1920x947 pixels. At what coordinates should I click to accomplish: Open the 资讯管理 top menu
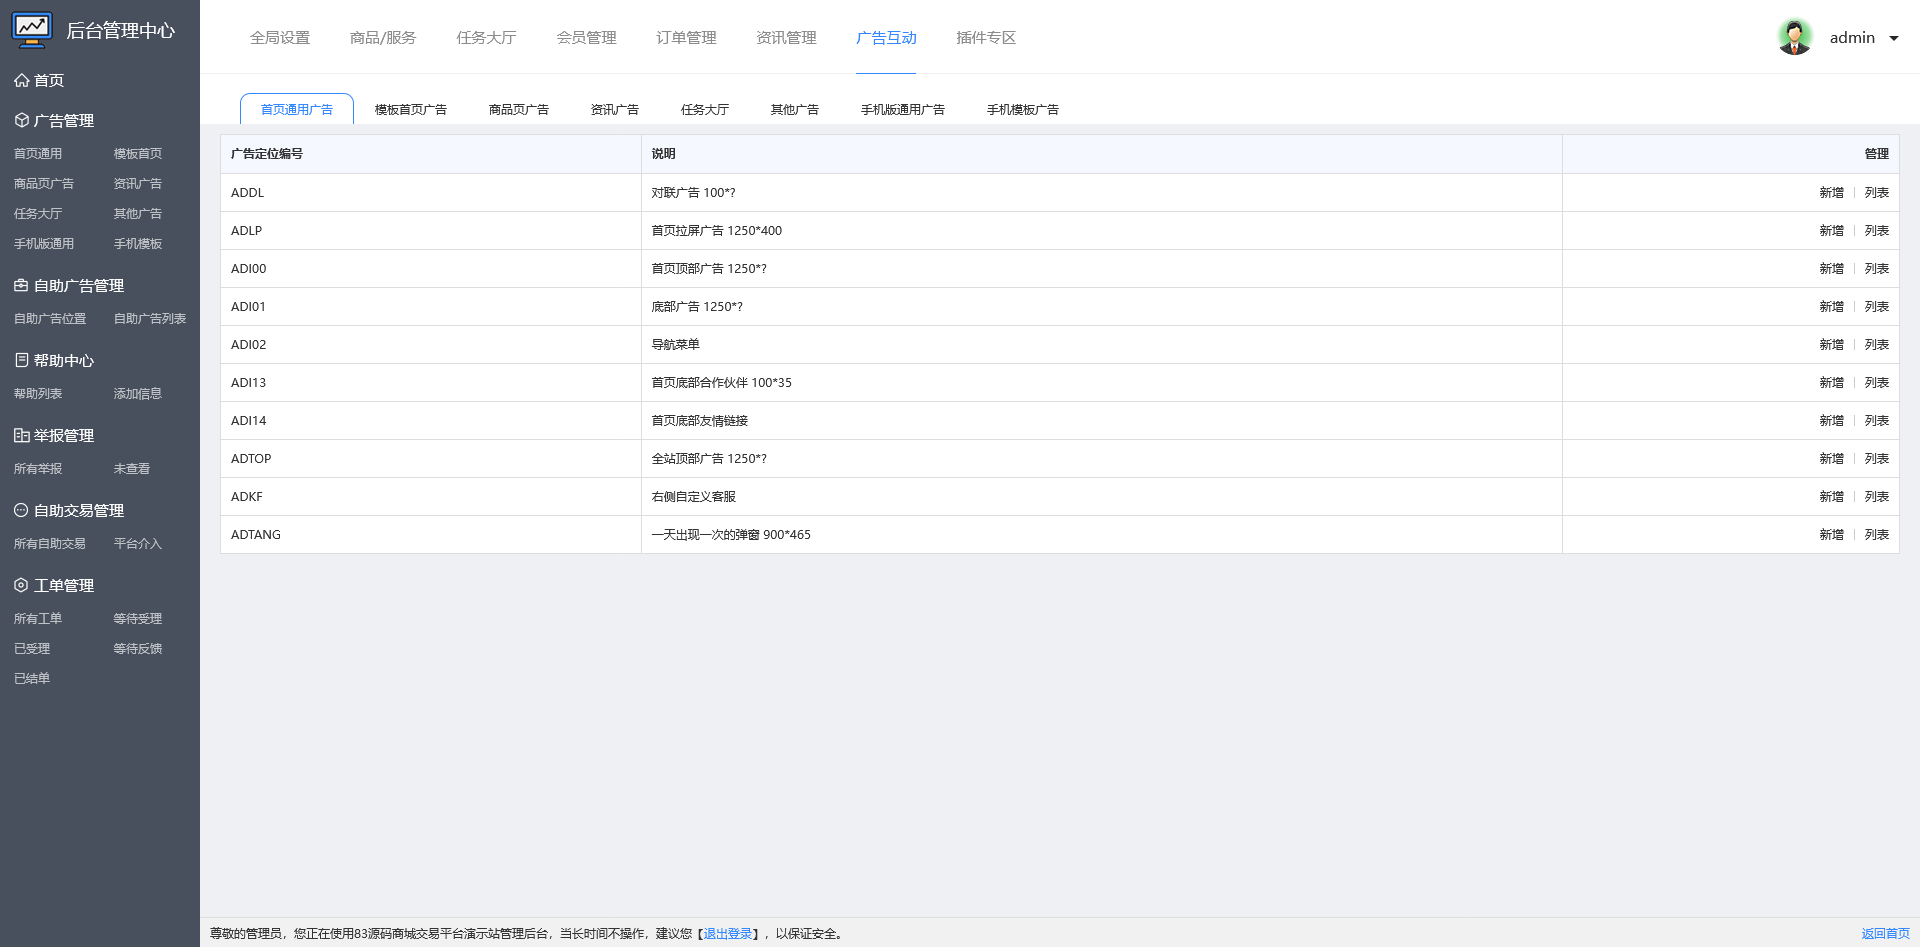click(x=786, y=37)
